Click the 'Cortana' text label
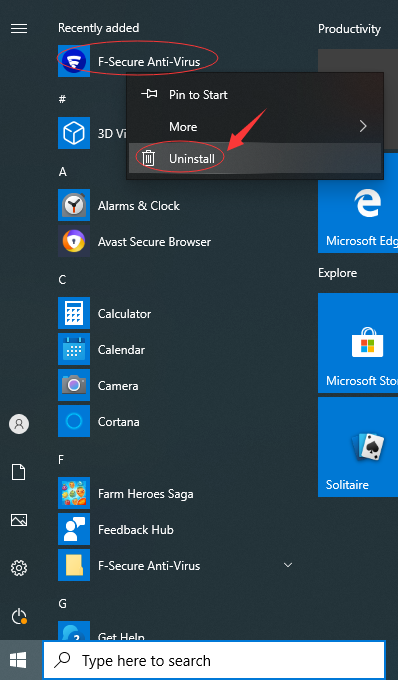The image size is (398, 680). (x=119, y=422)
